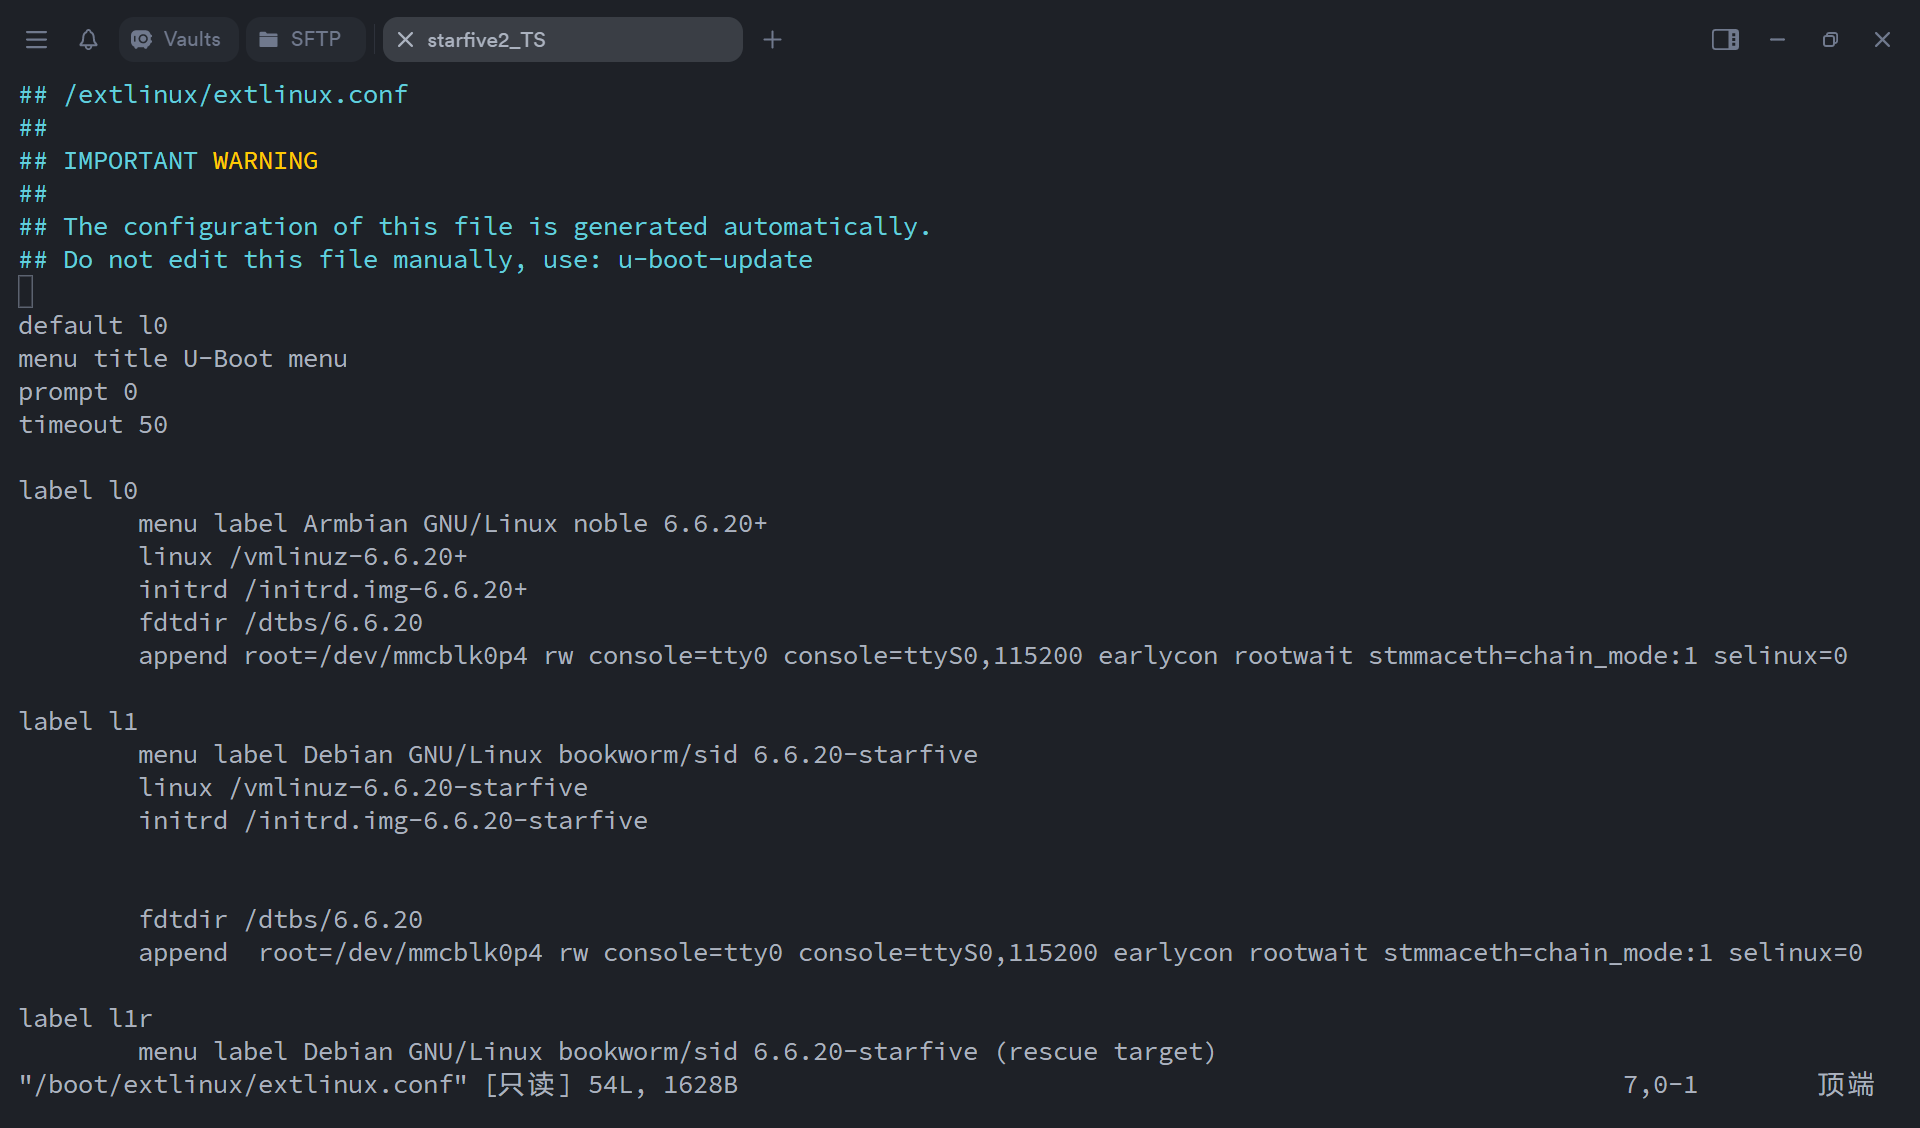Click '(rescue target)' text in menu label
This screenshot has width=1920, height=1128.
pos(1104,1052)
